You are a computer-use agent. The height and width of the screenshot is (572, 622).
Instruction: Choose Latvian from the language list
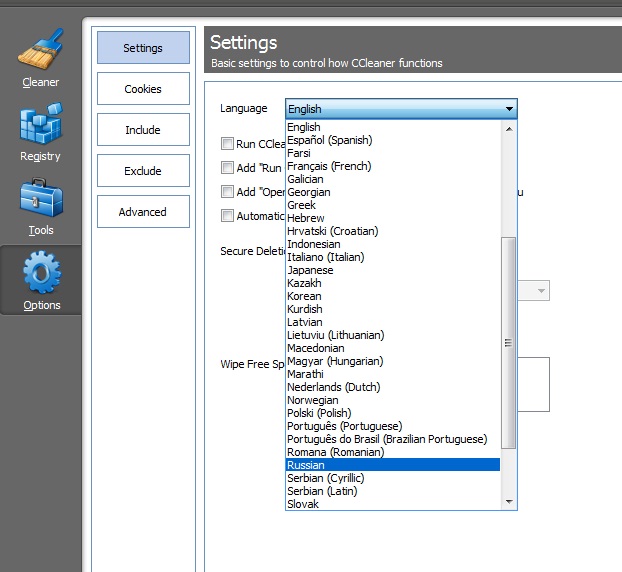(x=393, y=322)
